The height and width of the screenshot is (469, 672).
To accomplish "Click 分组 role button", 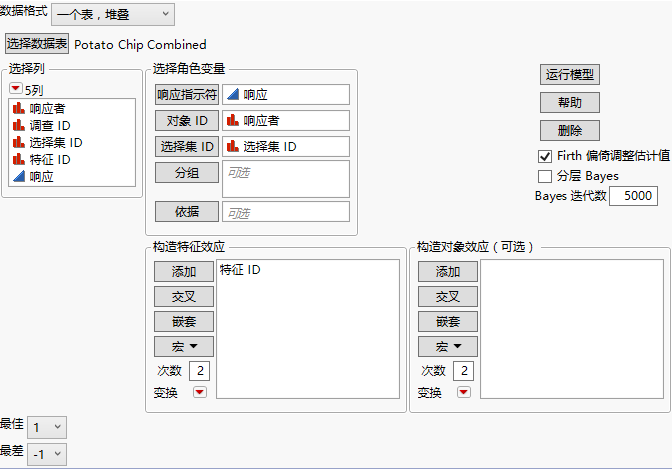I will coord(187,173).
